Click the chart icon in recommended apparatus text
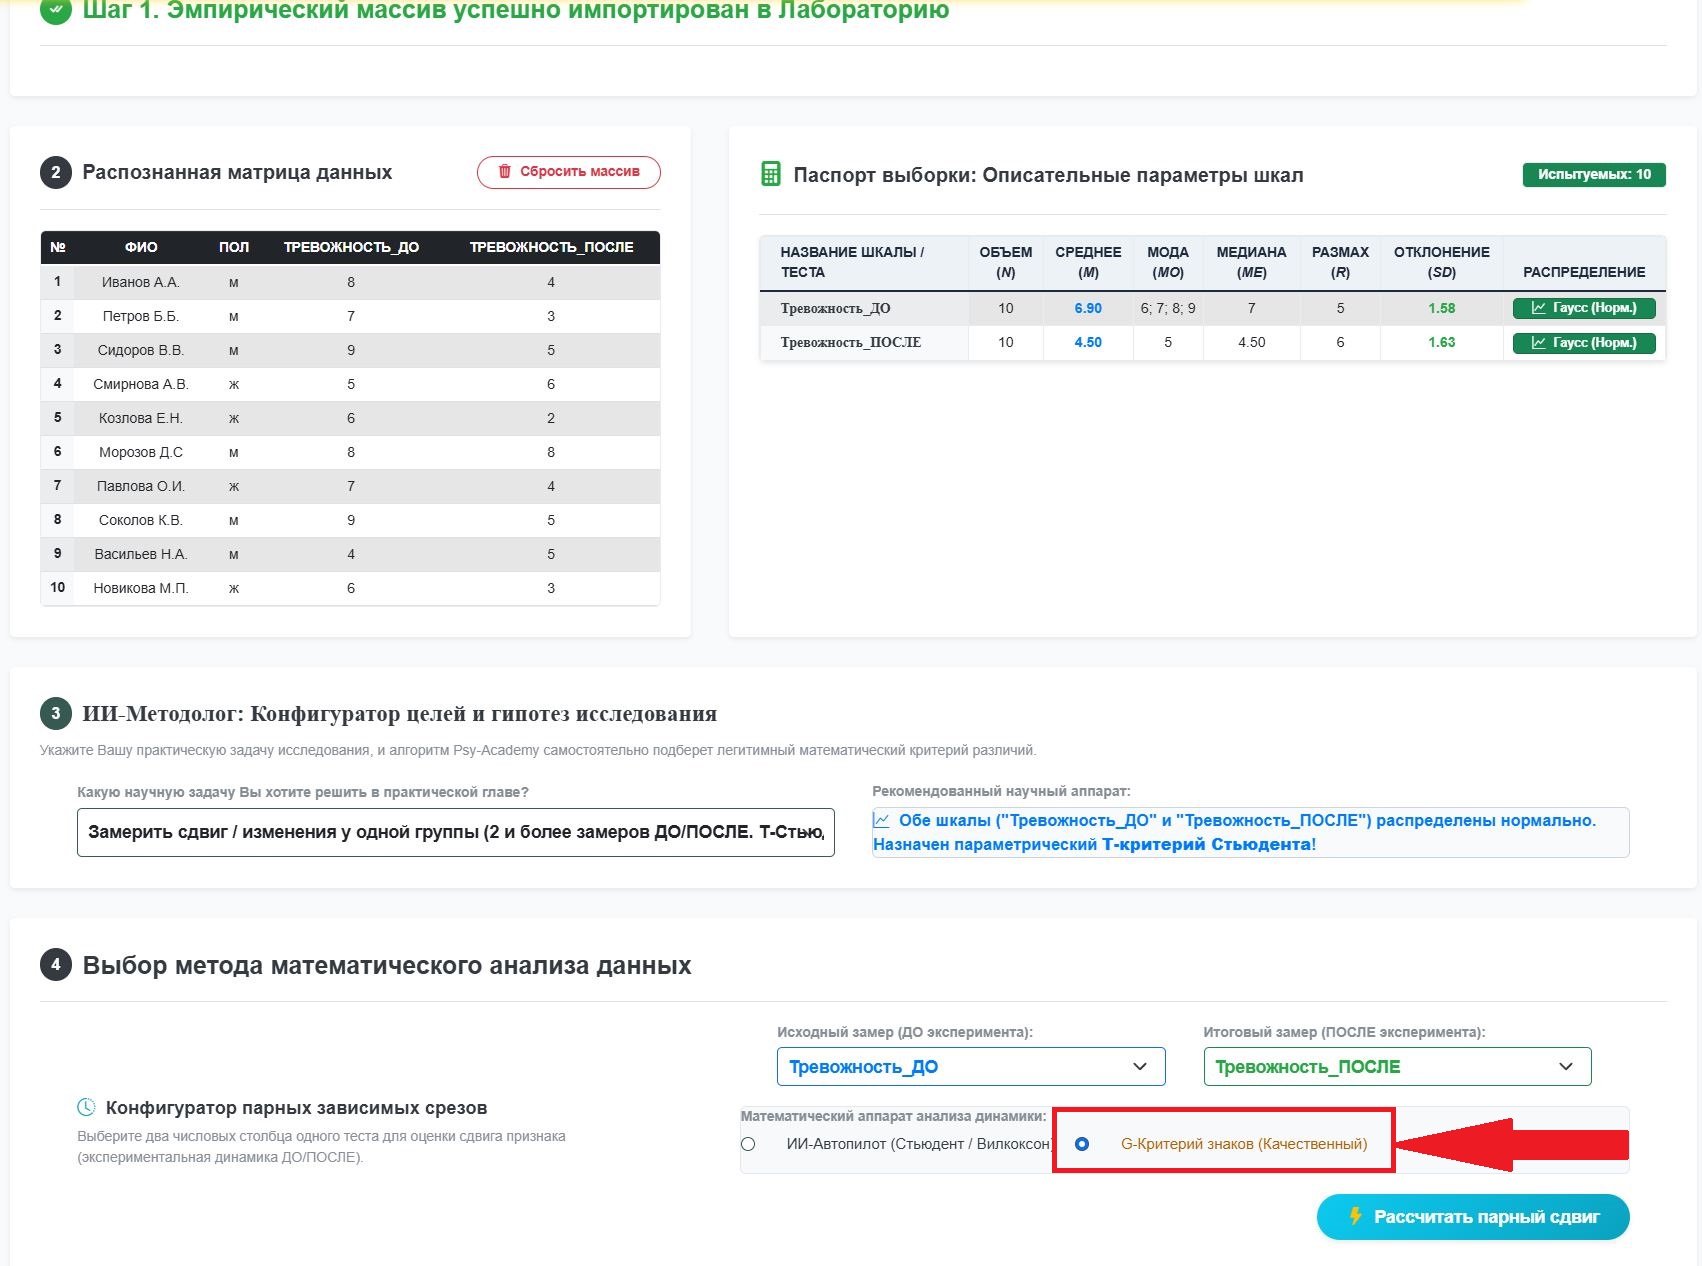The height and width of the screenshot is (1266, 1702). click(882, 820)
